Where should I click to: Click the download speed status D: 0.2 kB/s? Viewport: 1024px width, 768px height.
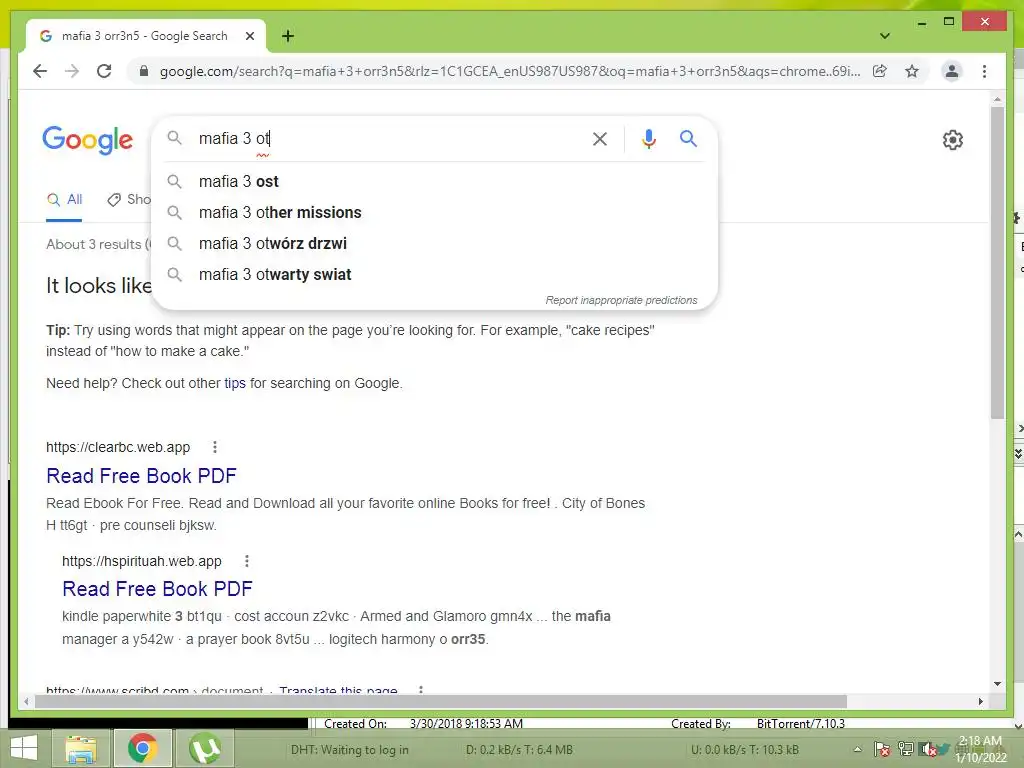pos(519,750)
